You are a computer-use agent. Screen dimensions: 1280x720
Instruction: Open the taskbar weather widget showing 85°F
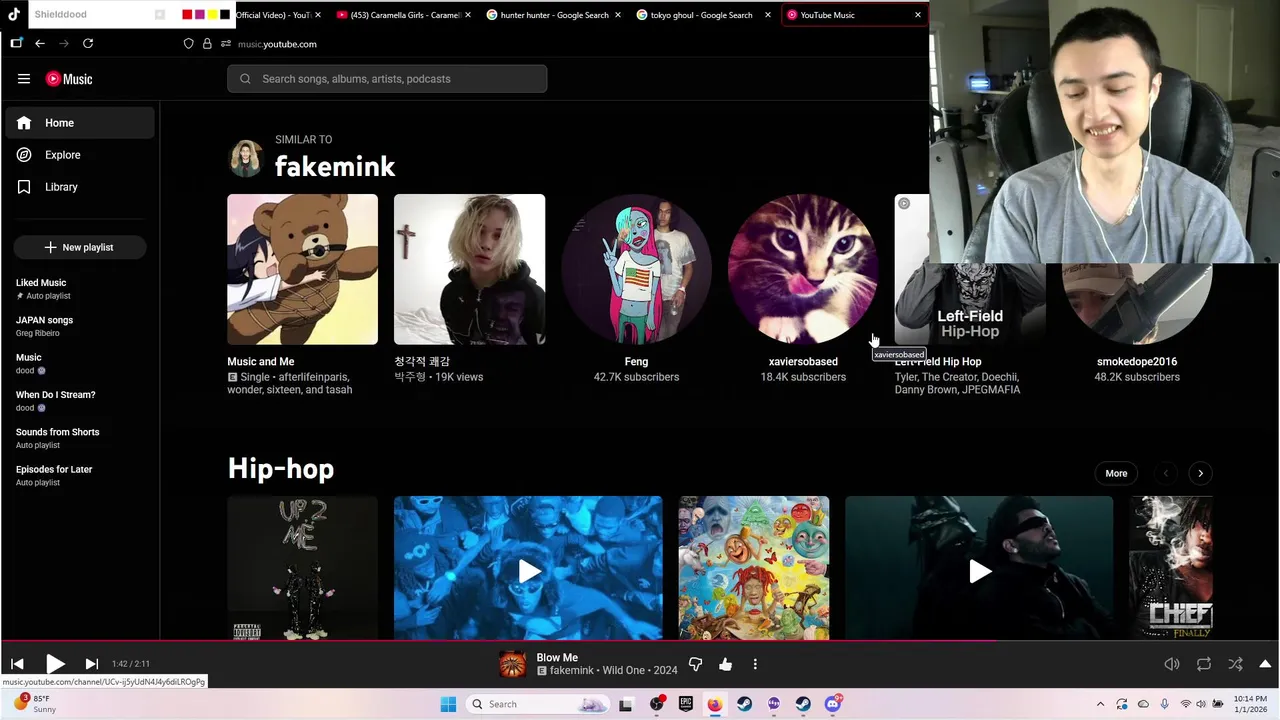coord(32,704)
